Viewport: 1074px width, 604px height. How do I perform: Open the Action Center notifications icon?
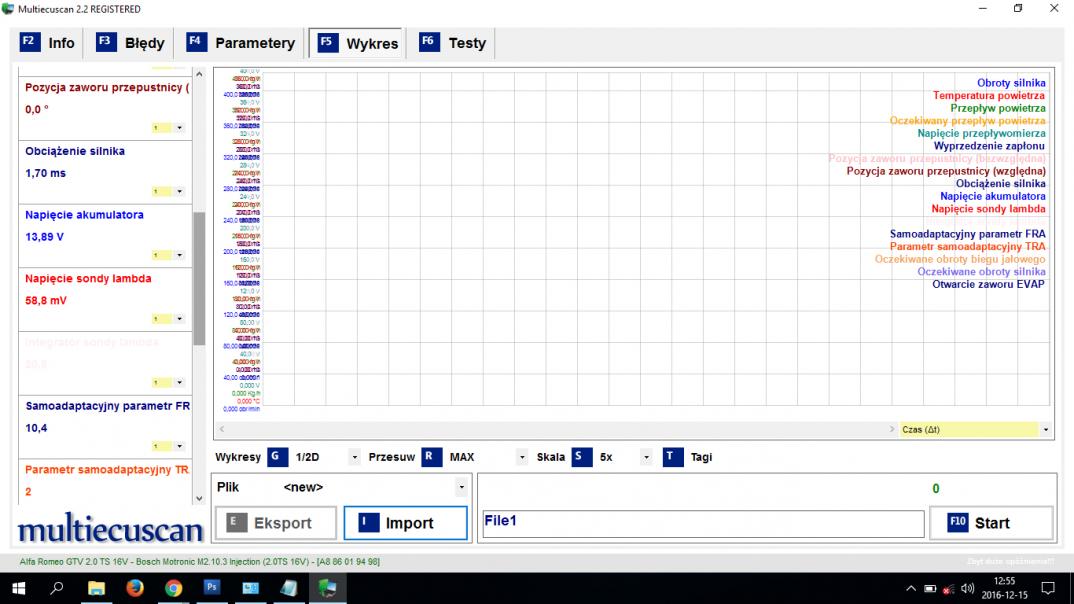1048,588
